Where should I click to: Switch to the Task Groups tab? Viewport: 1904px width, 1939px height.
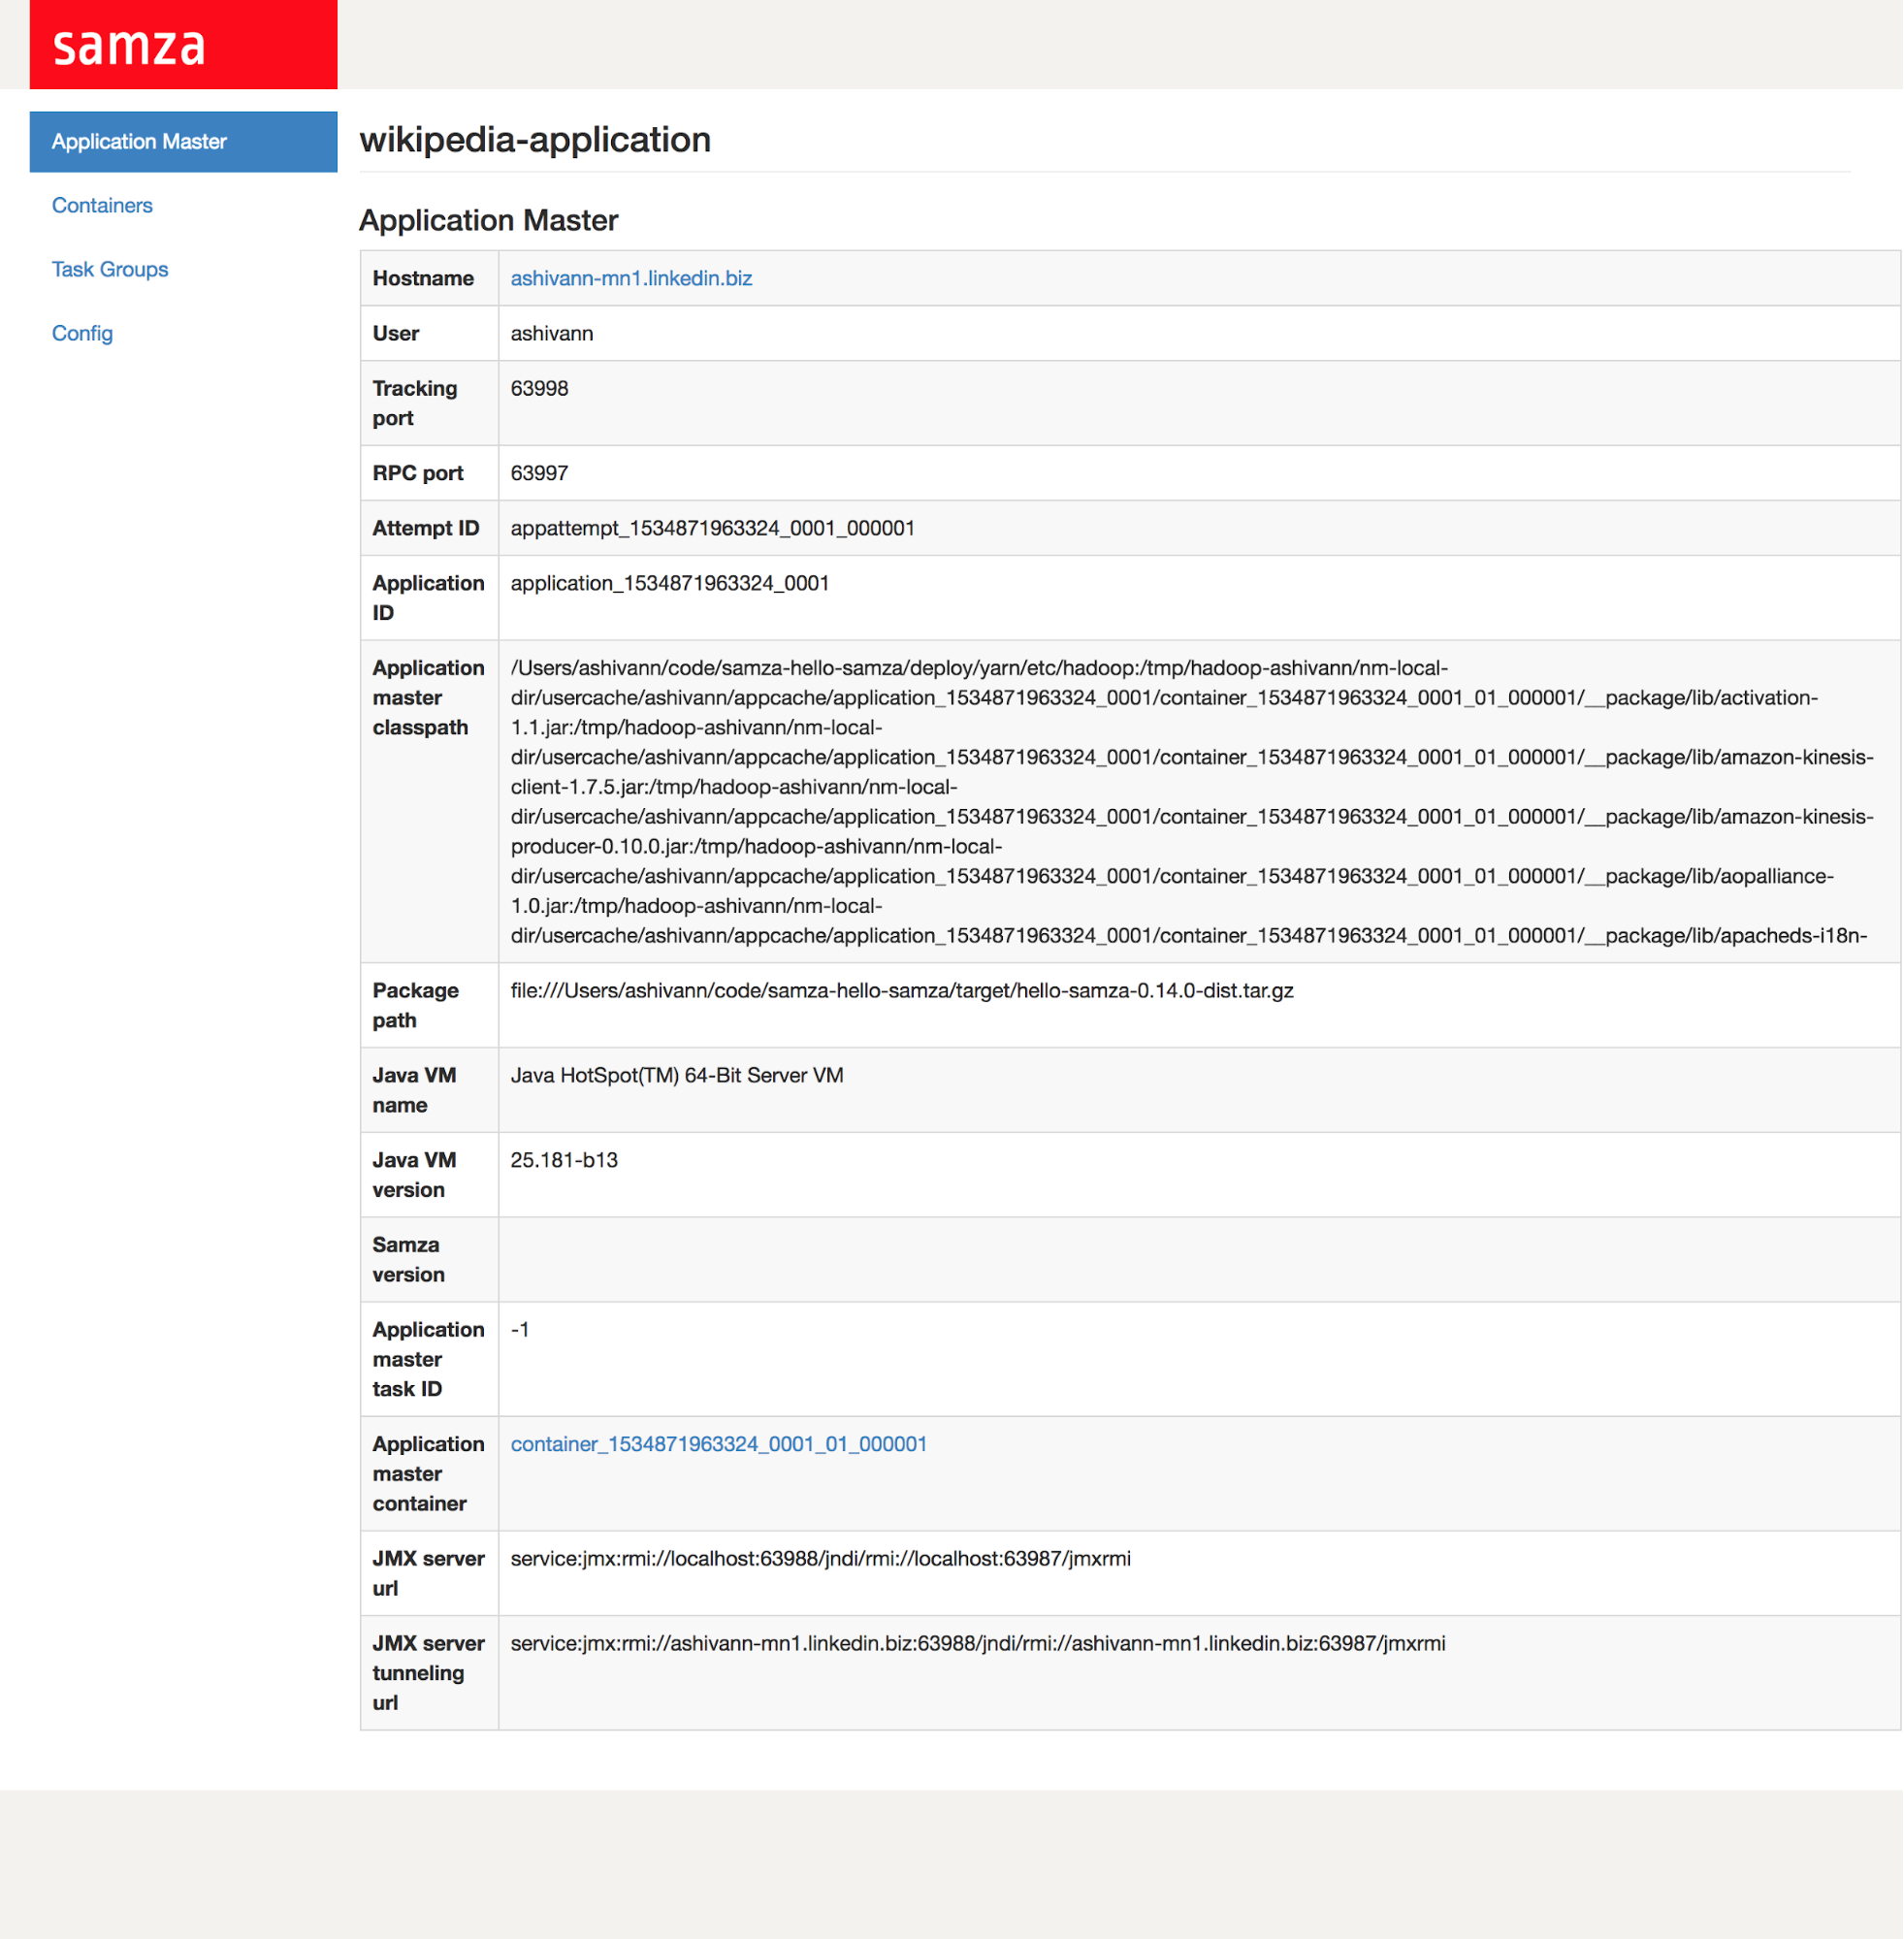110,270
